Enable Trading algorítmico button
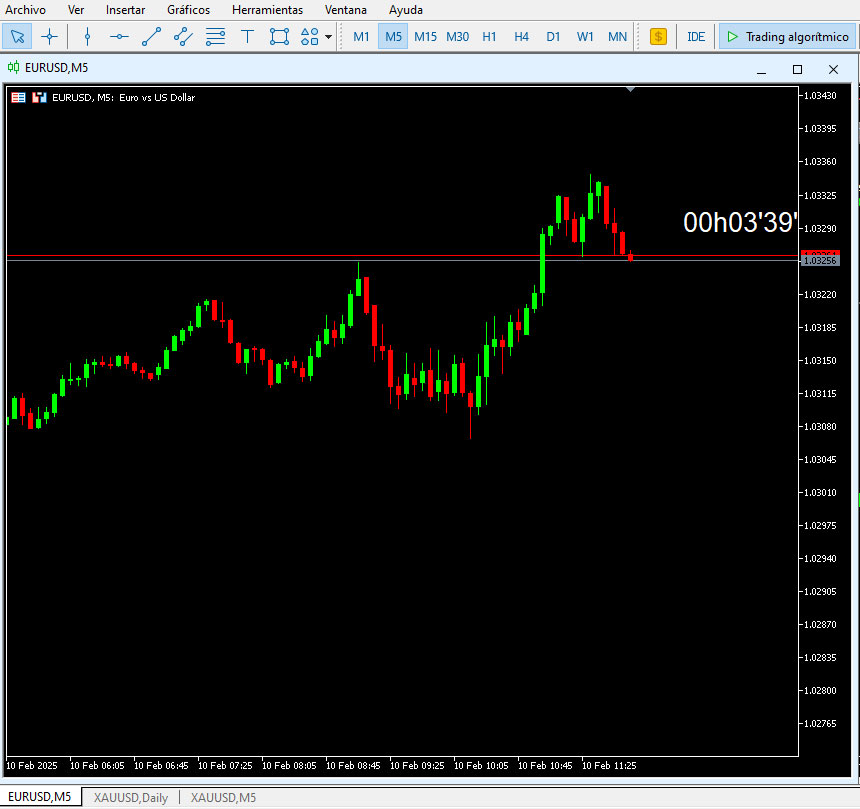 point(788,37)
